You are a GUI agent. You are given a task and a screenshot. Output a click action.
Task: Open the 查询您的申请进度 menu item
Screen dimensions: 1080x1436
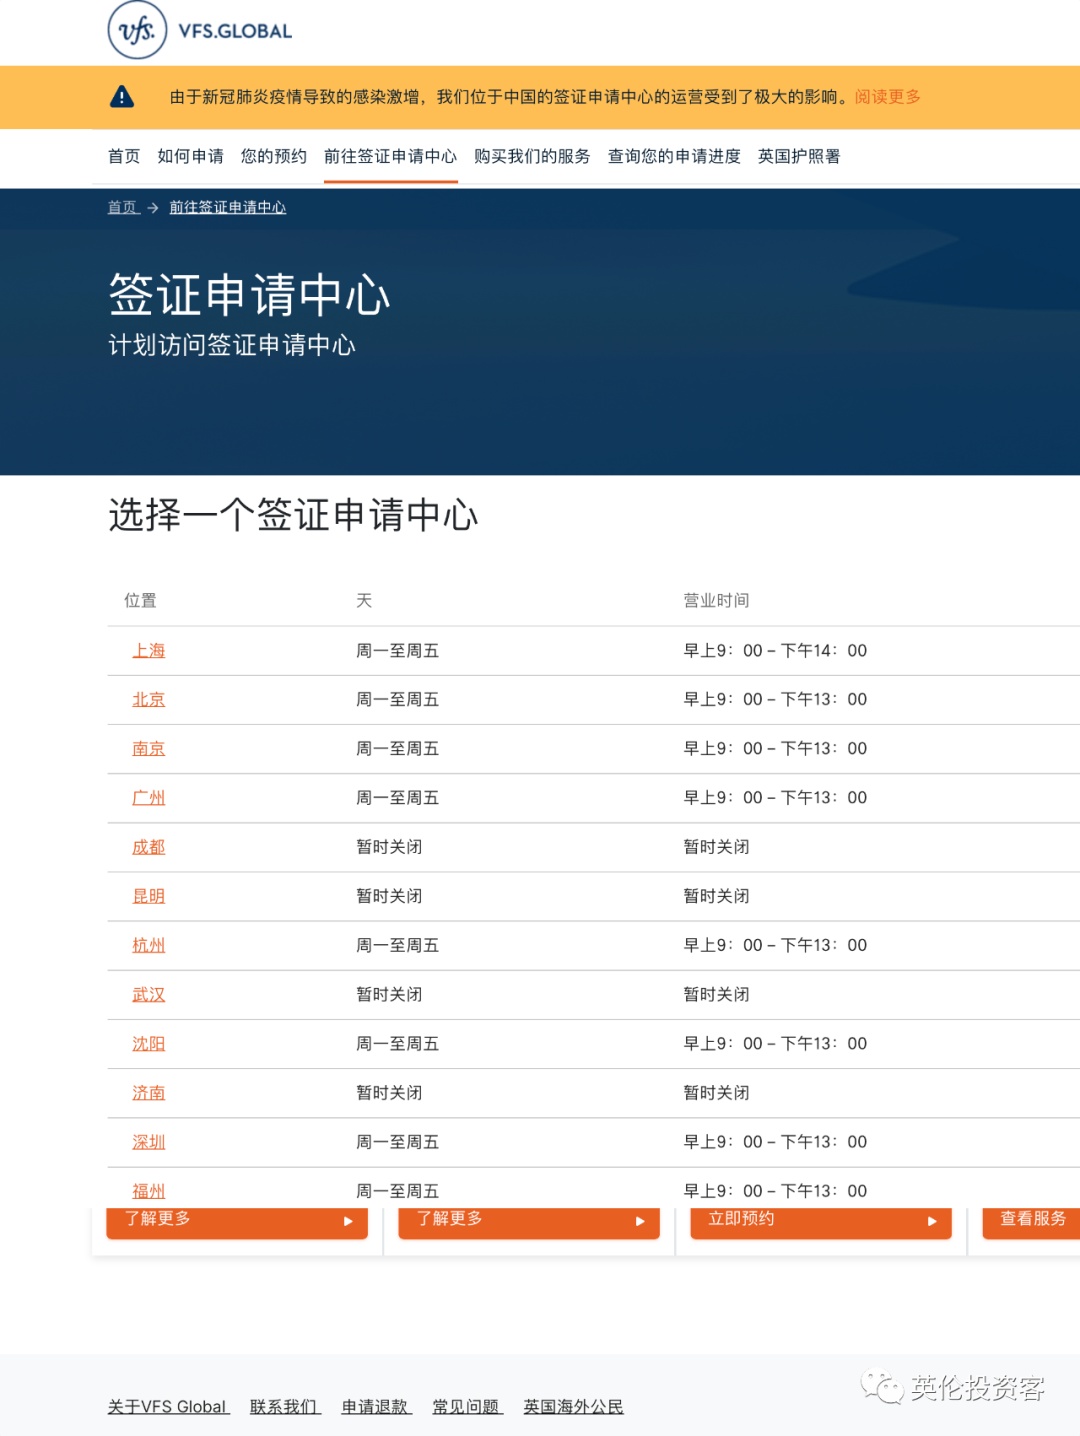[672, 157]
